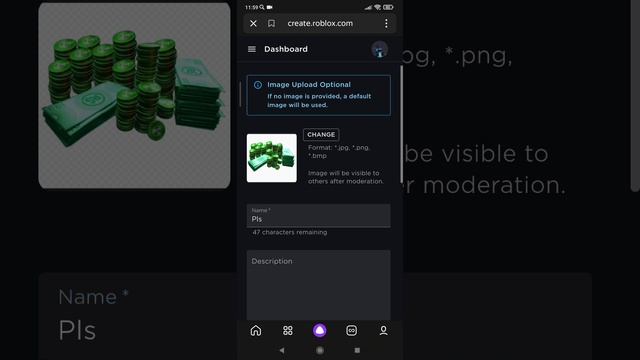Tap the purple Alice assistant icon

[x=320, y=330]
